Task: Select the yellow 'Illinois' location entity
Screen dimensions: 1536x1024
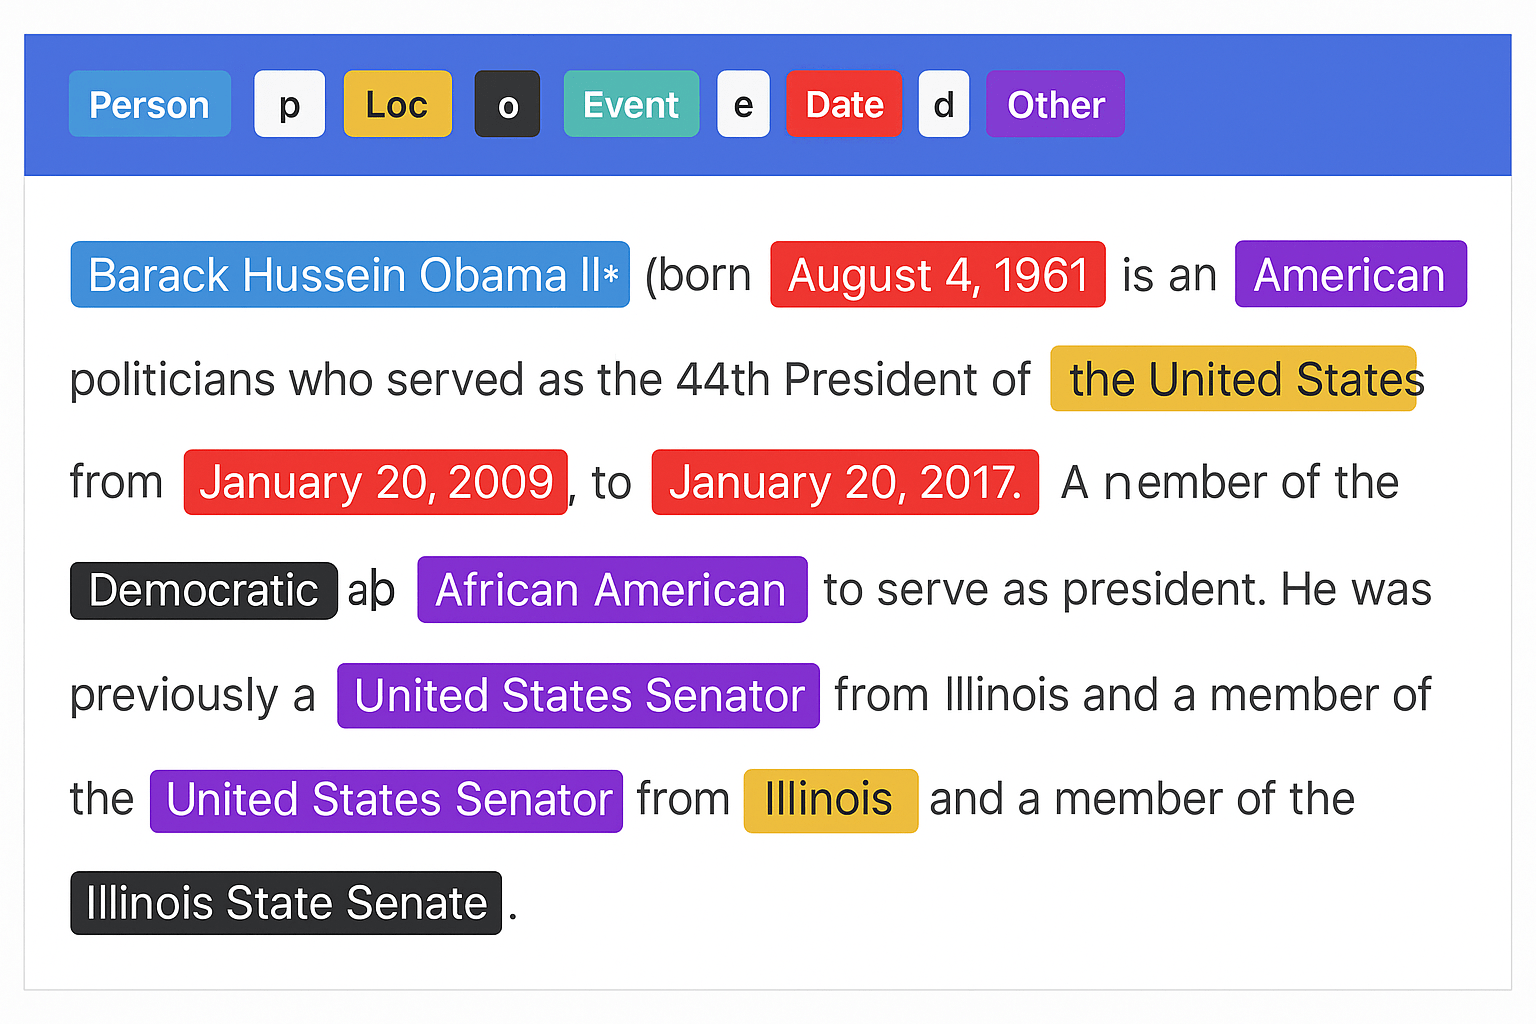Action: 830,800
